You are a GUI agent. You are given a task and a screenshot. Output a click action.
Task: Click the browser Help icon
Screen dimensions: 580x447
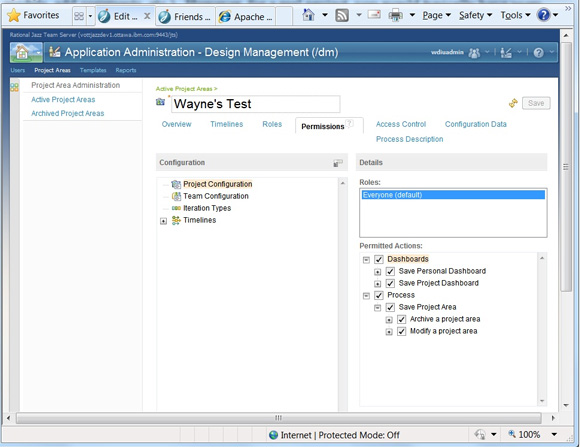(x=544, y=15)
